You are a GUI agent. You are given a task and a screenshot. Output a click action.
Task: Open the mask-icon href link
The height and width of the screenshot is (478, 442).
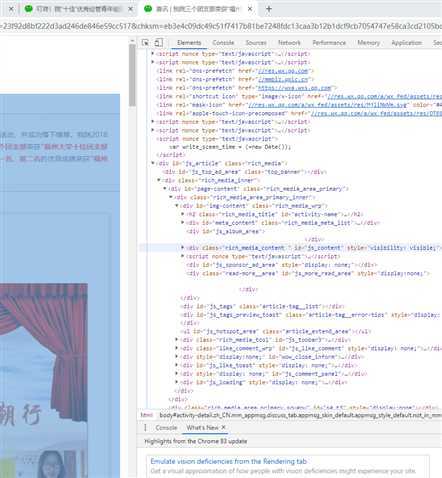(327, 105)
